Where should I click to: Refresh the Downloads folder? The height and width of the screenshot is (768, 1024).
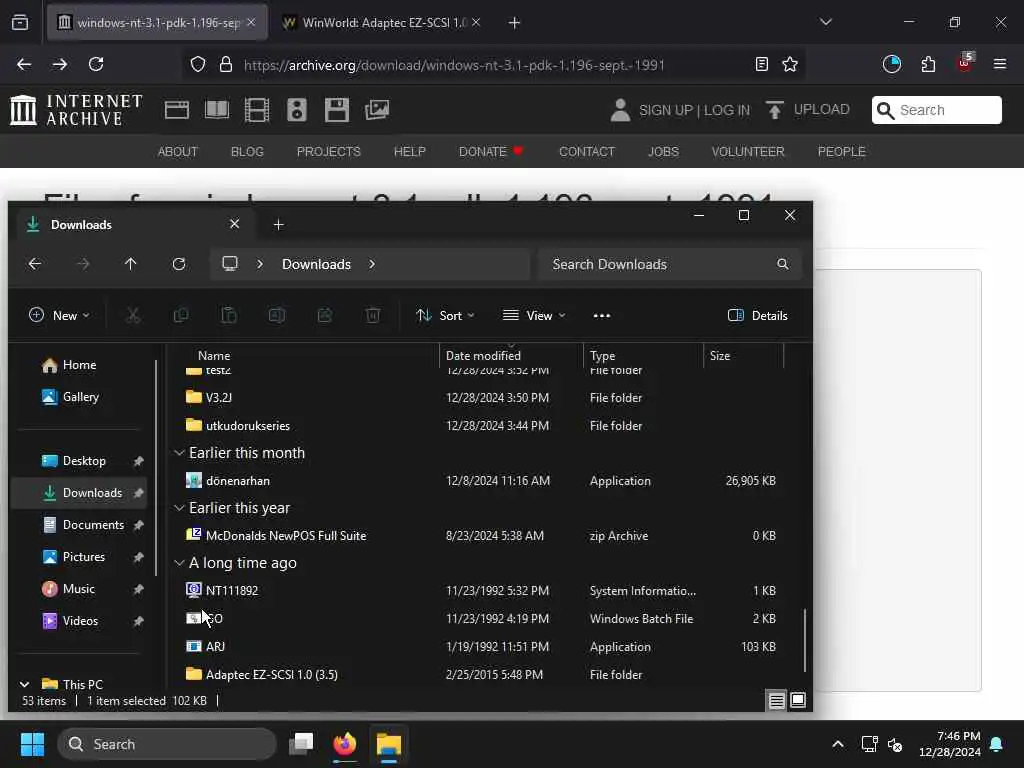[179, 264]
